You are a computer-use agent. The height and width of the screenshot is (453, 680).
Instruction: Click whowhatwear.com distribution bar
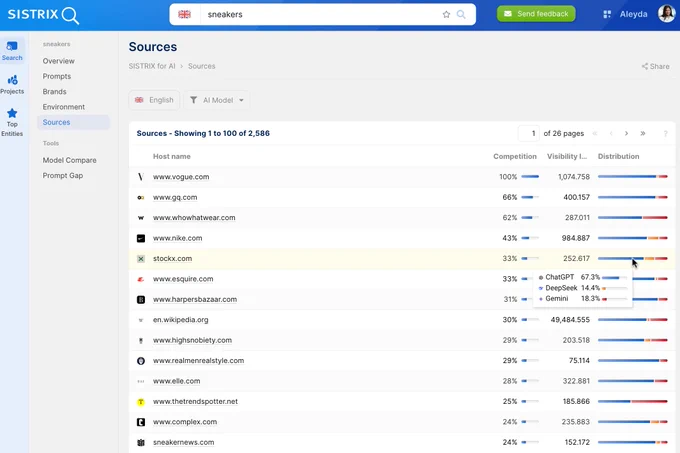pos(632,218)
